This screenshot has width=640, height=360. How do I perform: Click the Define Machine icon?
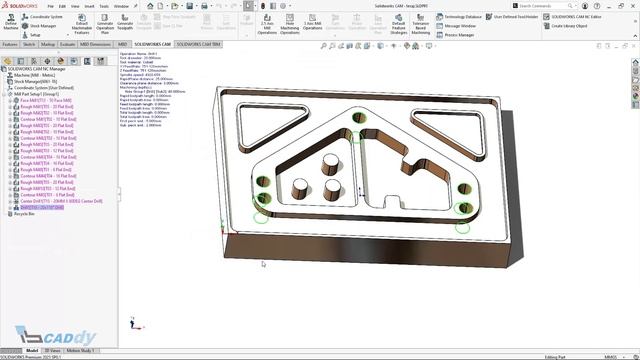11,21
